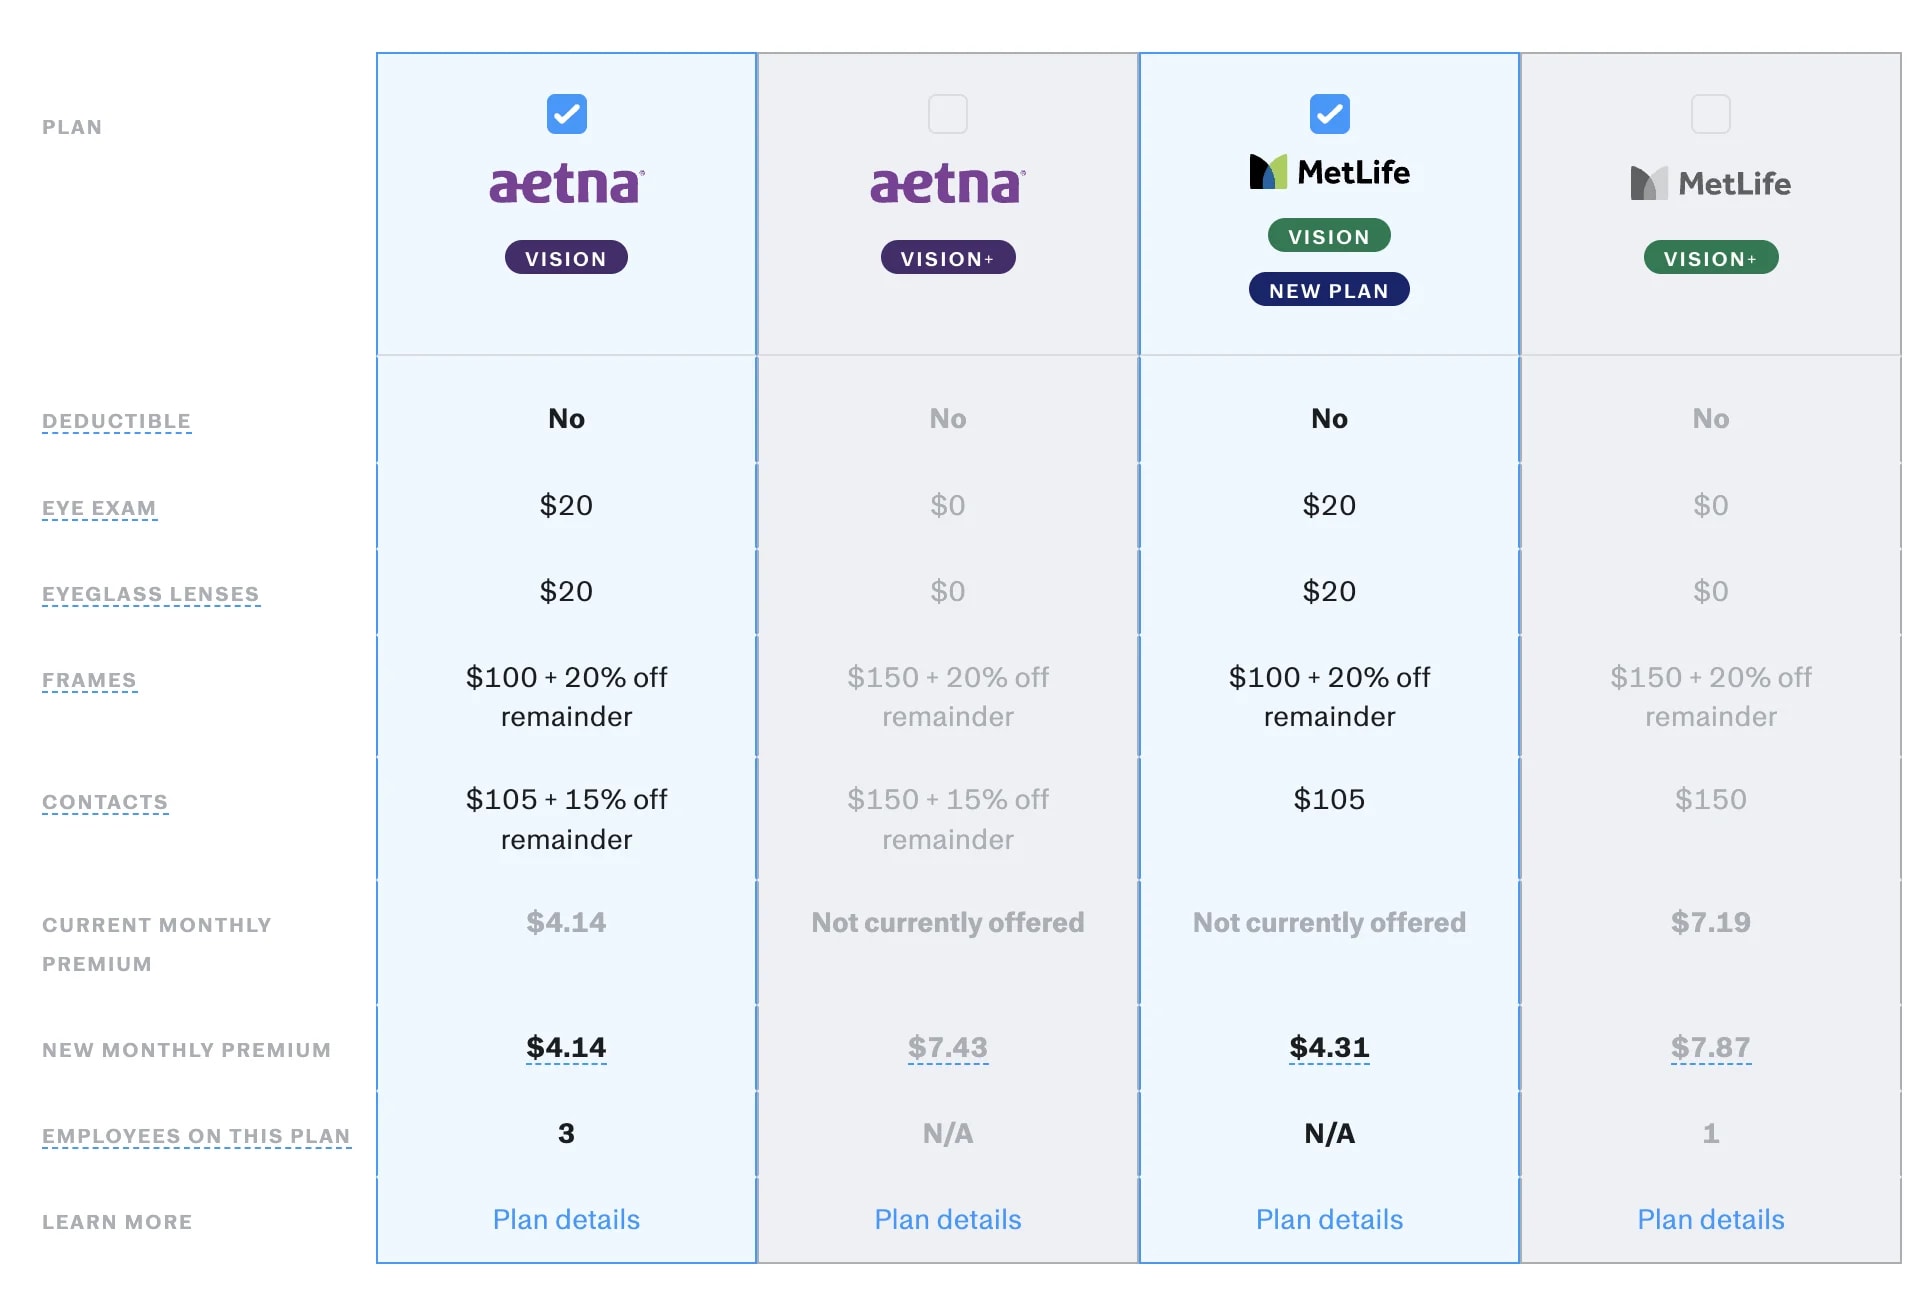Uncheck the MetLife Vision new plan checkbox
The width and height of the screenshot is (1928, 1290).
click(x=1329, y=114)
